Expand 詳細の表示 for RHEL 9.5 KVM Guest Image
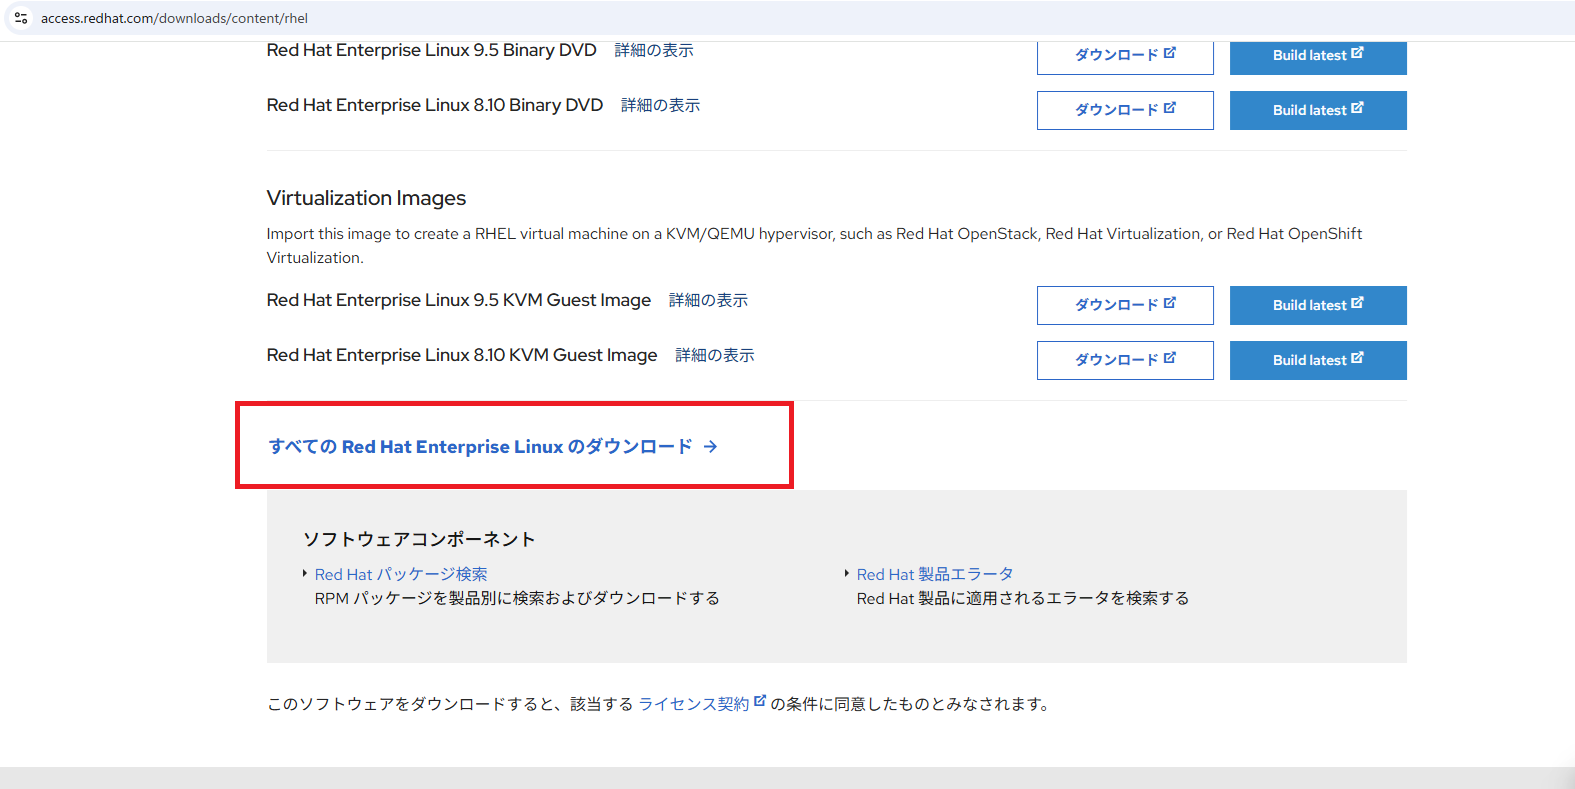 click(708, 300)
